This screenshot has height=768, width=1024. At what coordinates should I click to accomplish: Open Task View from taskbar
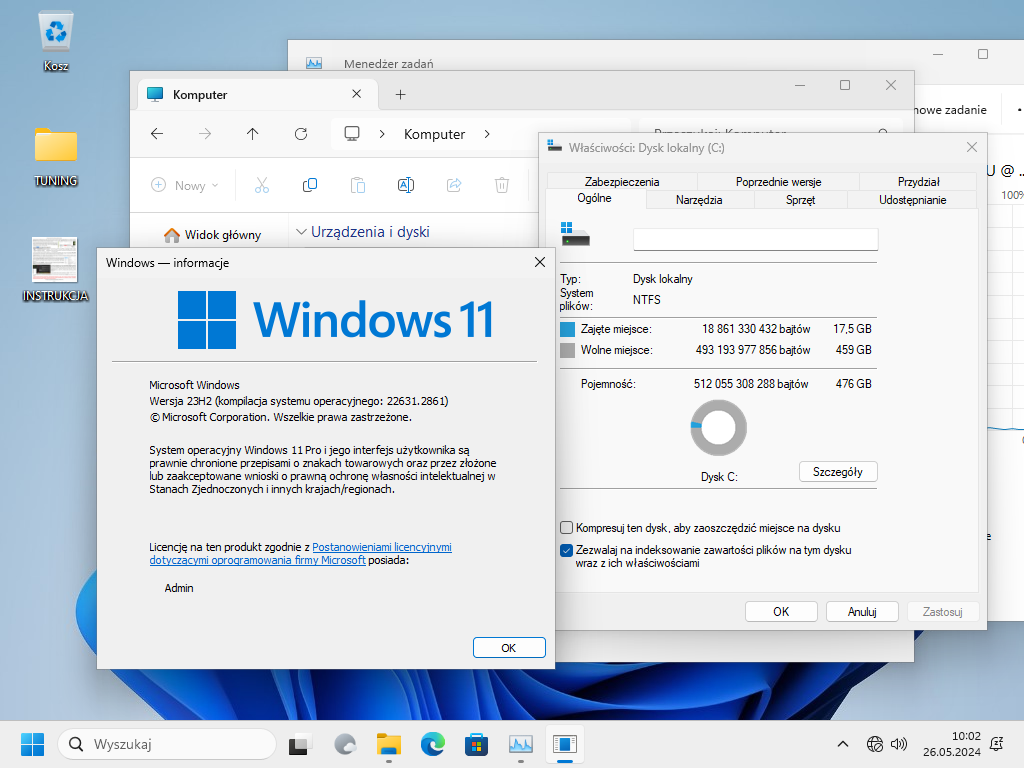[x=300, y=744]
